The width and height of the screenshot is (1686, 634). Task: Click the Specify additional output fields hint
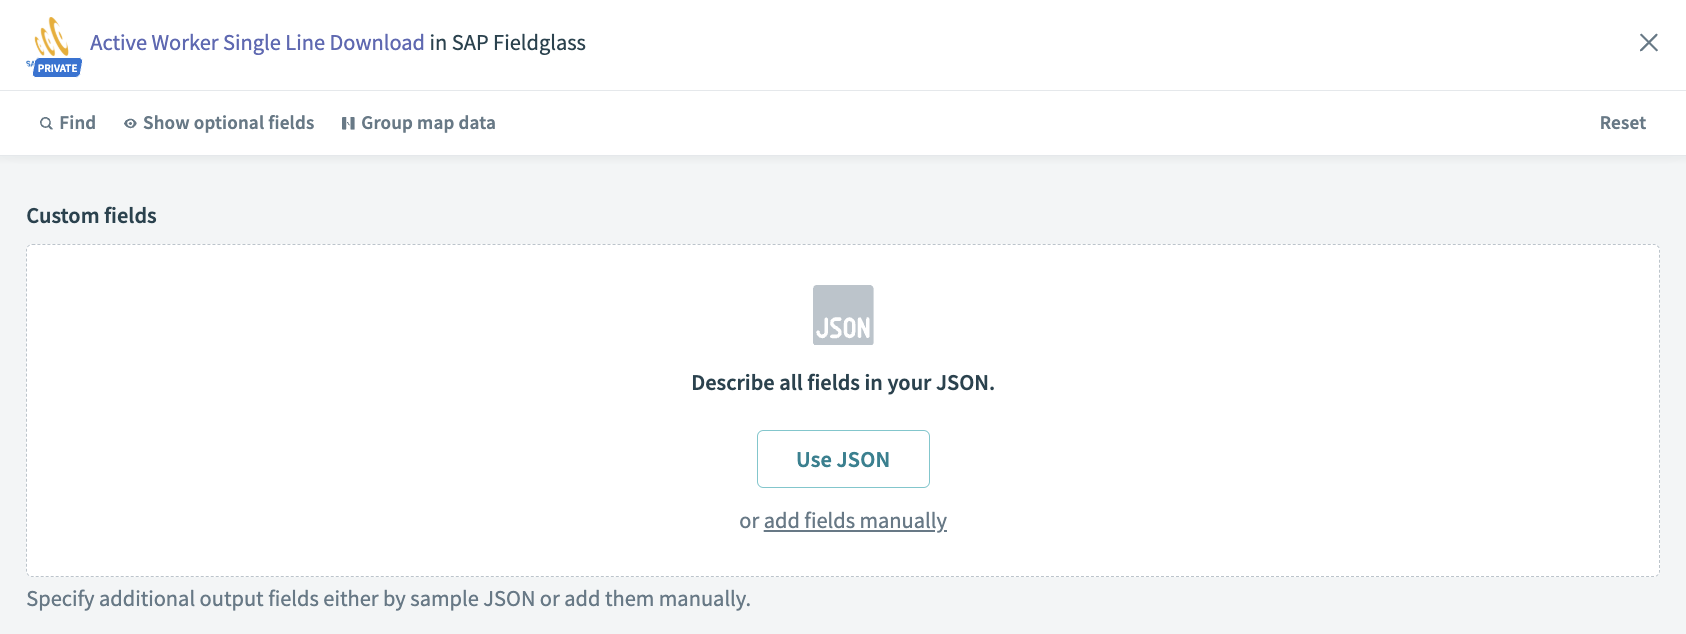click(388, 599)
